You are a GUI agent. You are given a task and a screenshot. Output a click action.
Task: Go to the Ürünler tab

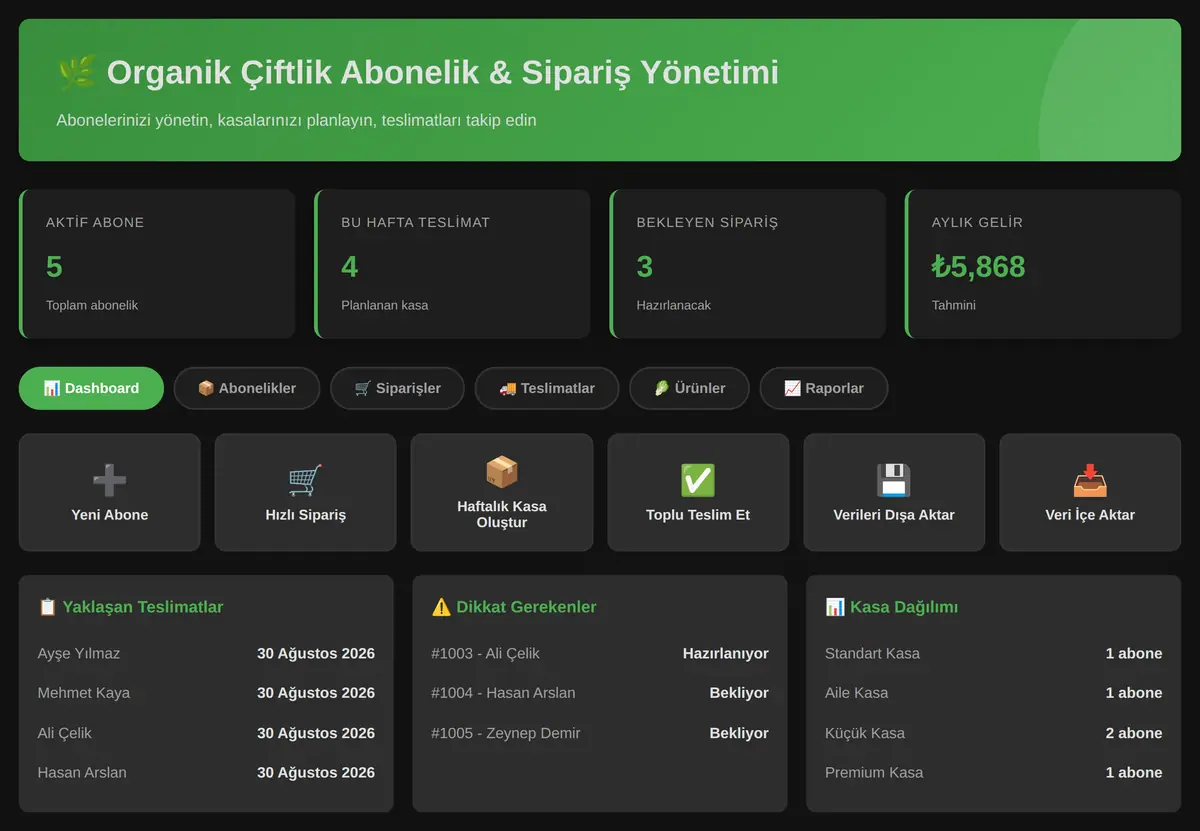click(689, 388)
